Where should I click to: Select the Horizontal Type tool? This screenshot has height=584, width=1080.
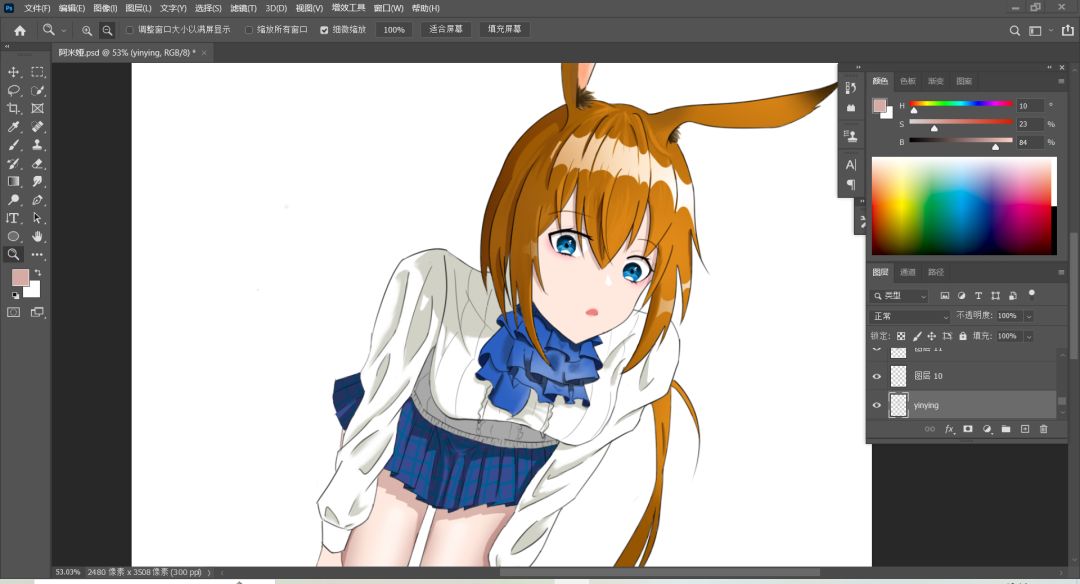pyautogui.click(x=13, y=218)
